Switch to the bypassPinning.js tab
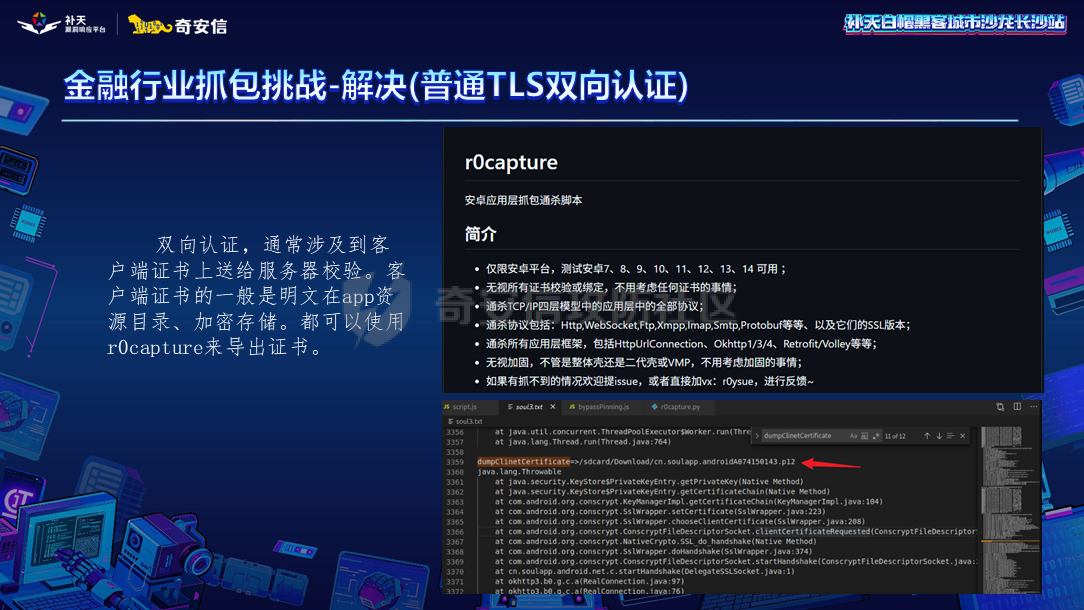Screen dimensions: 1084x610 click(603, 407)
